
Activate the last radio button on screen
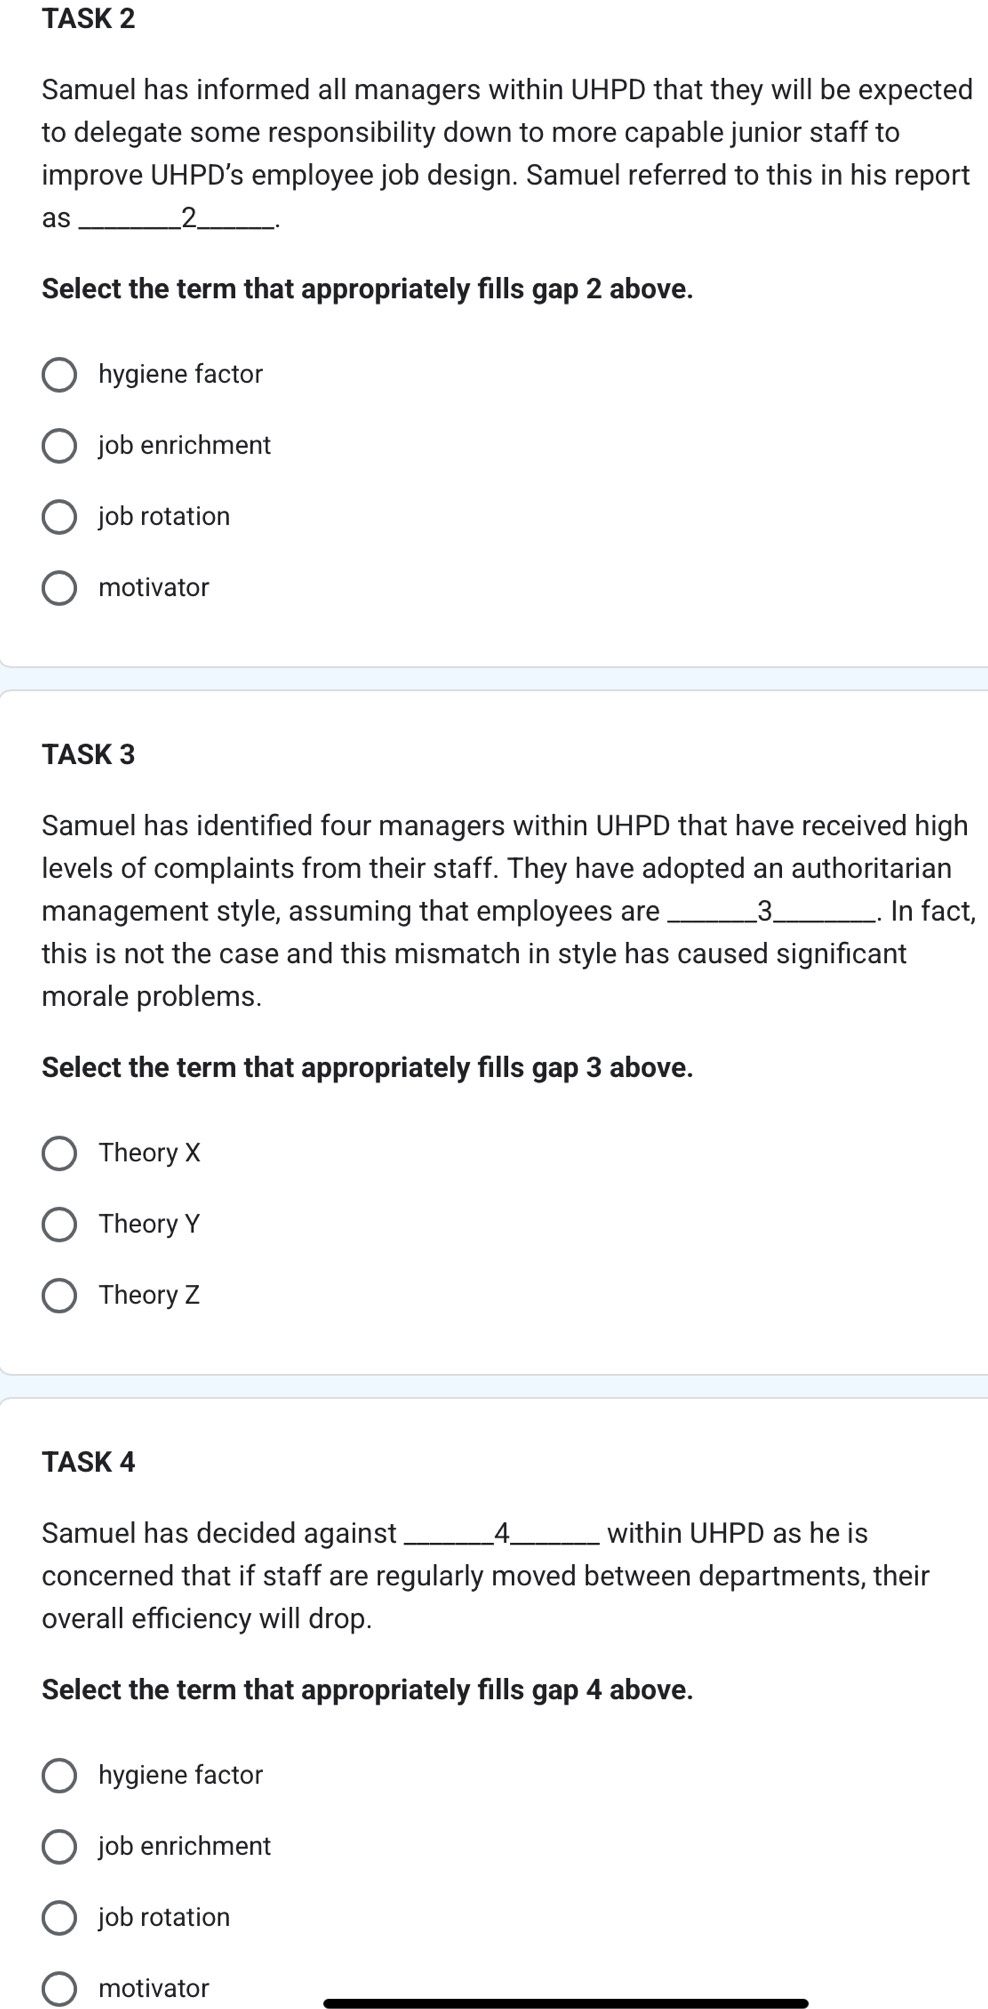60,1988
